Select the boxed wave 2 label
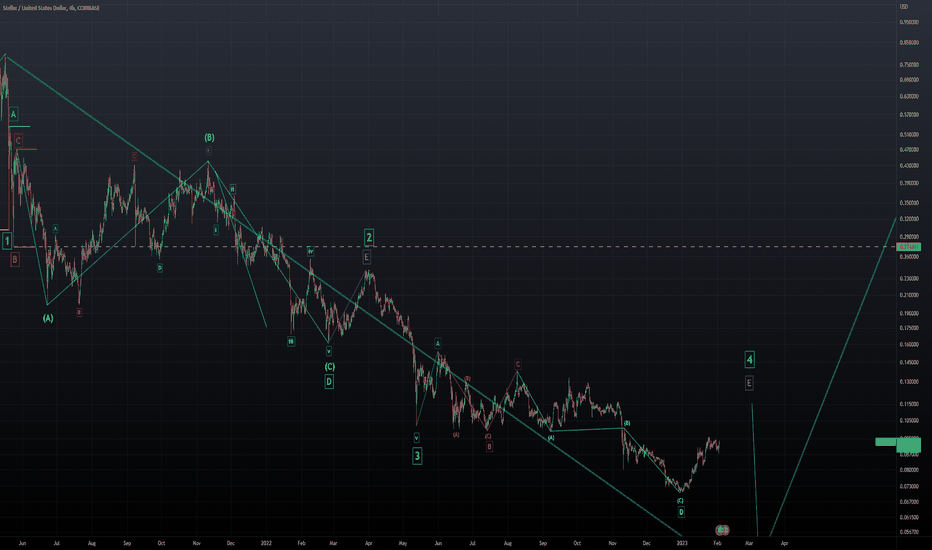This screenshot has width=932, height=550. click(369, 238)
